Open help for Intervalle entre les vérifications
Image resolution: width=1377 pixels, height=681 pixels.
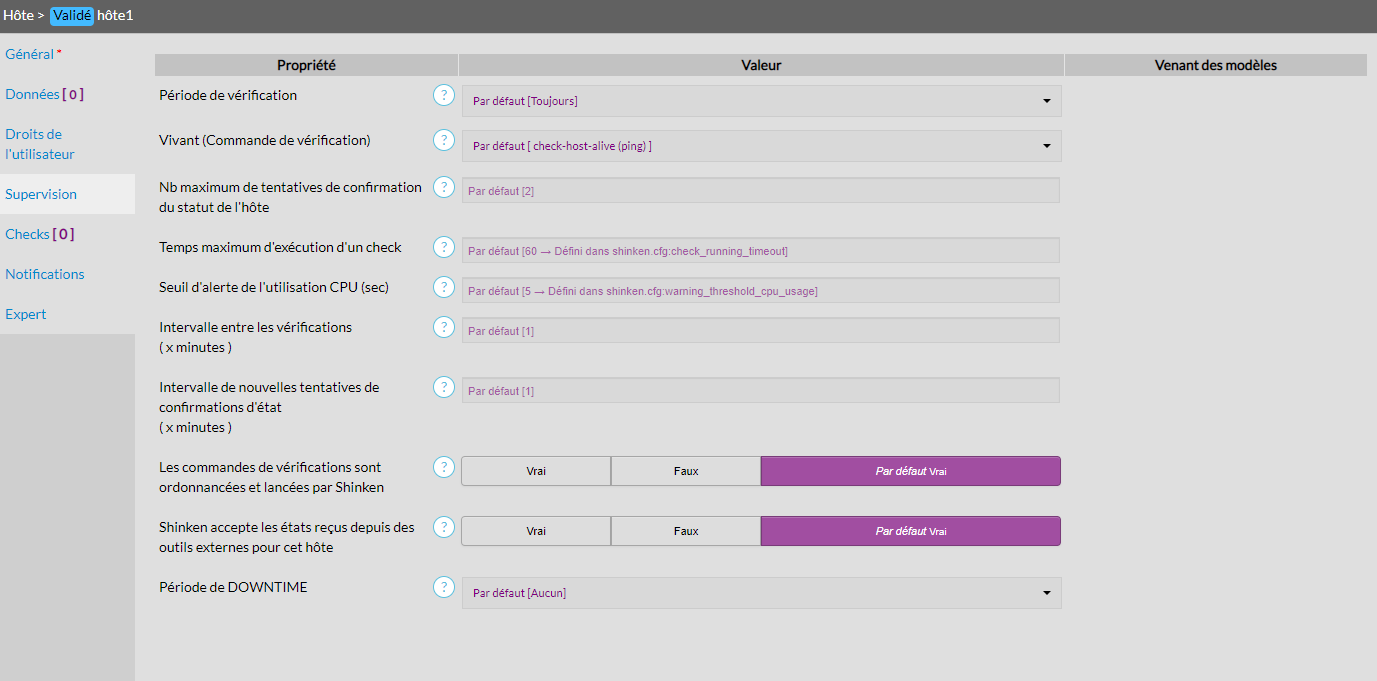[443, 327]
